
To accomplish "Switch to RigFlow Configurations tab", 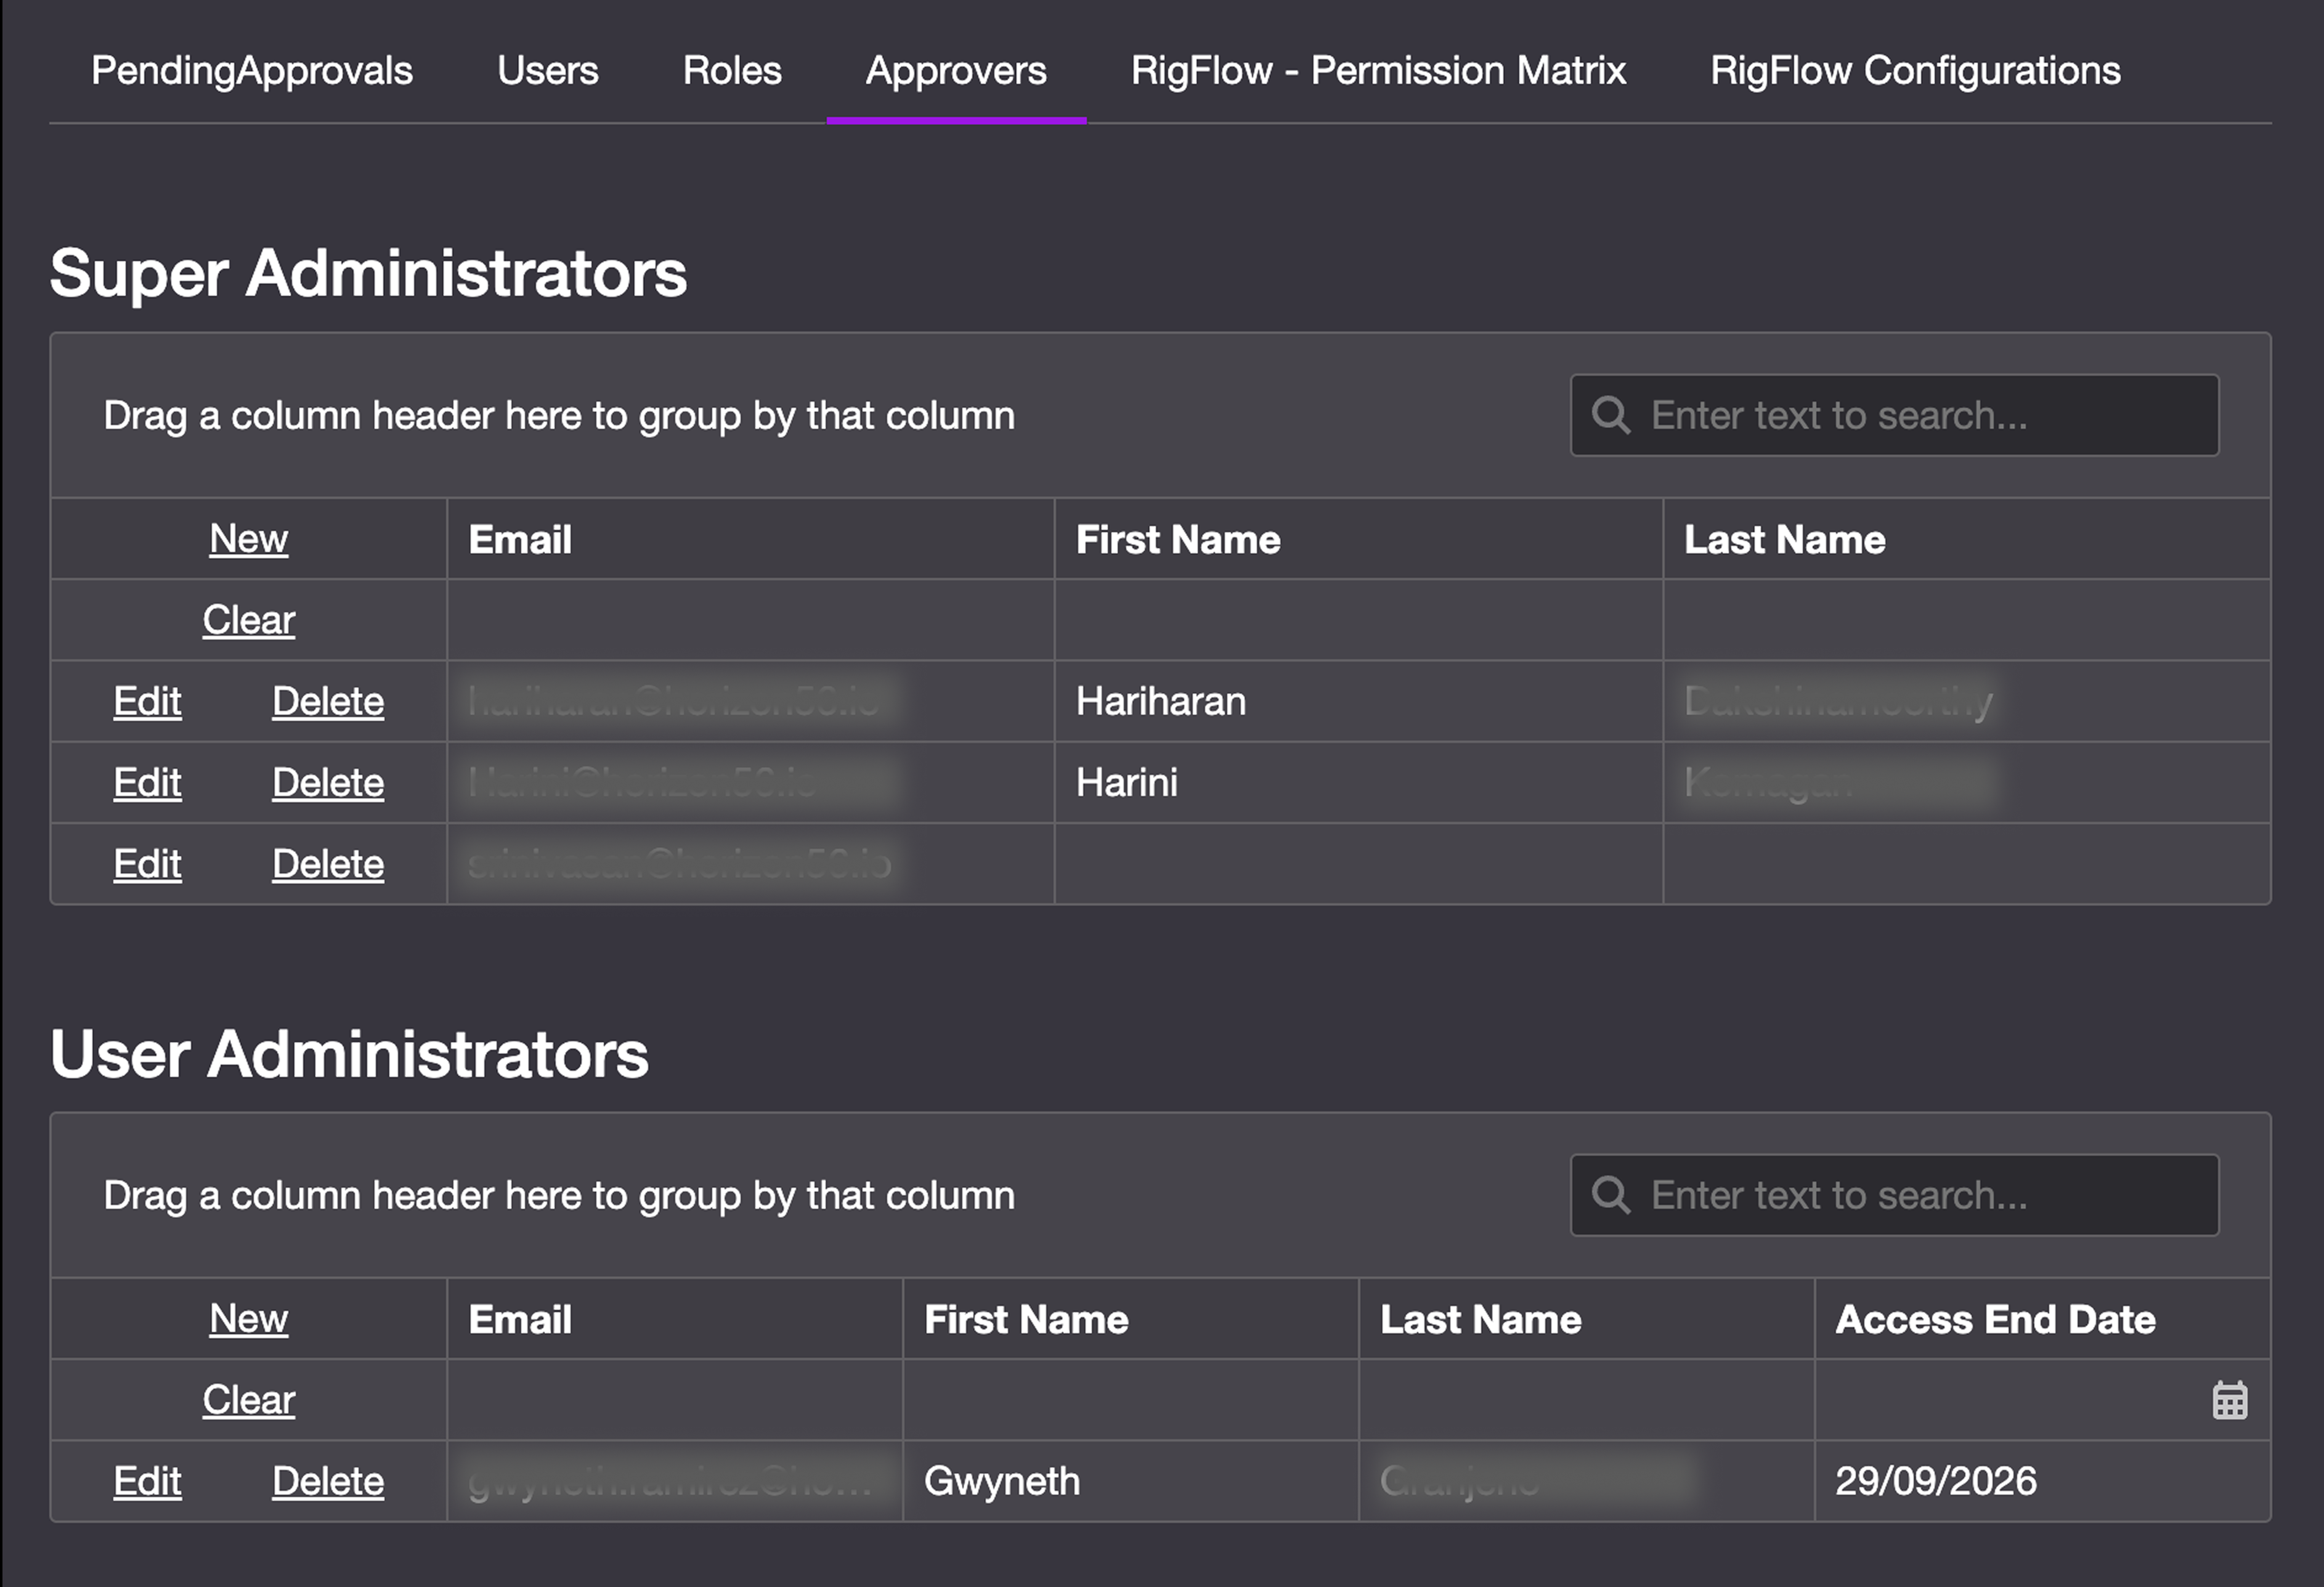I will click(x=1914, y=70).
